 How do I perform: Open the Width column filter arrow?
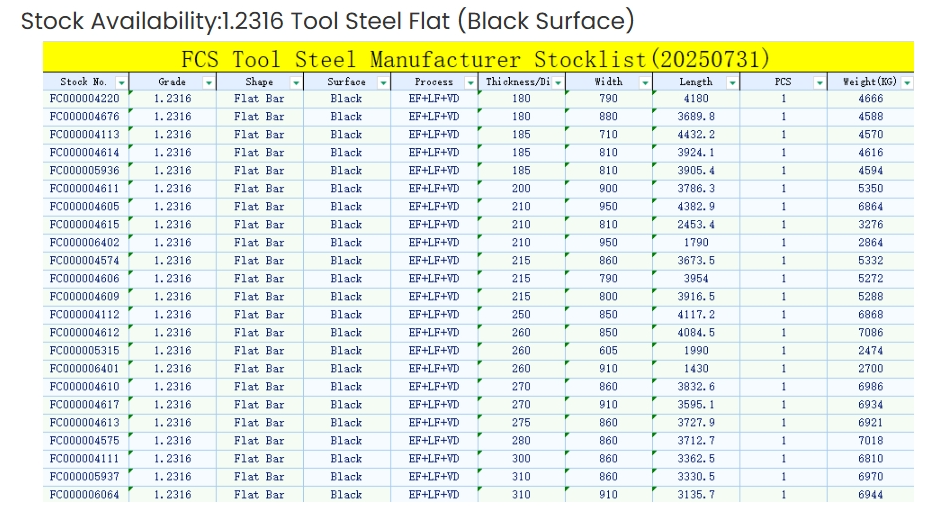tap(645, 82)
